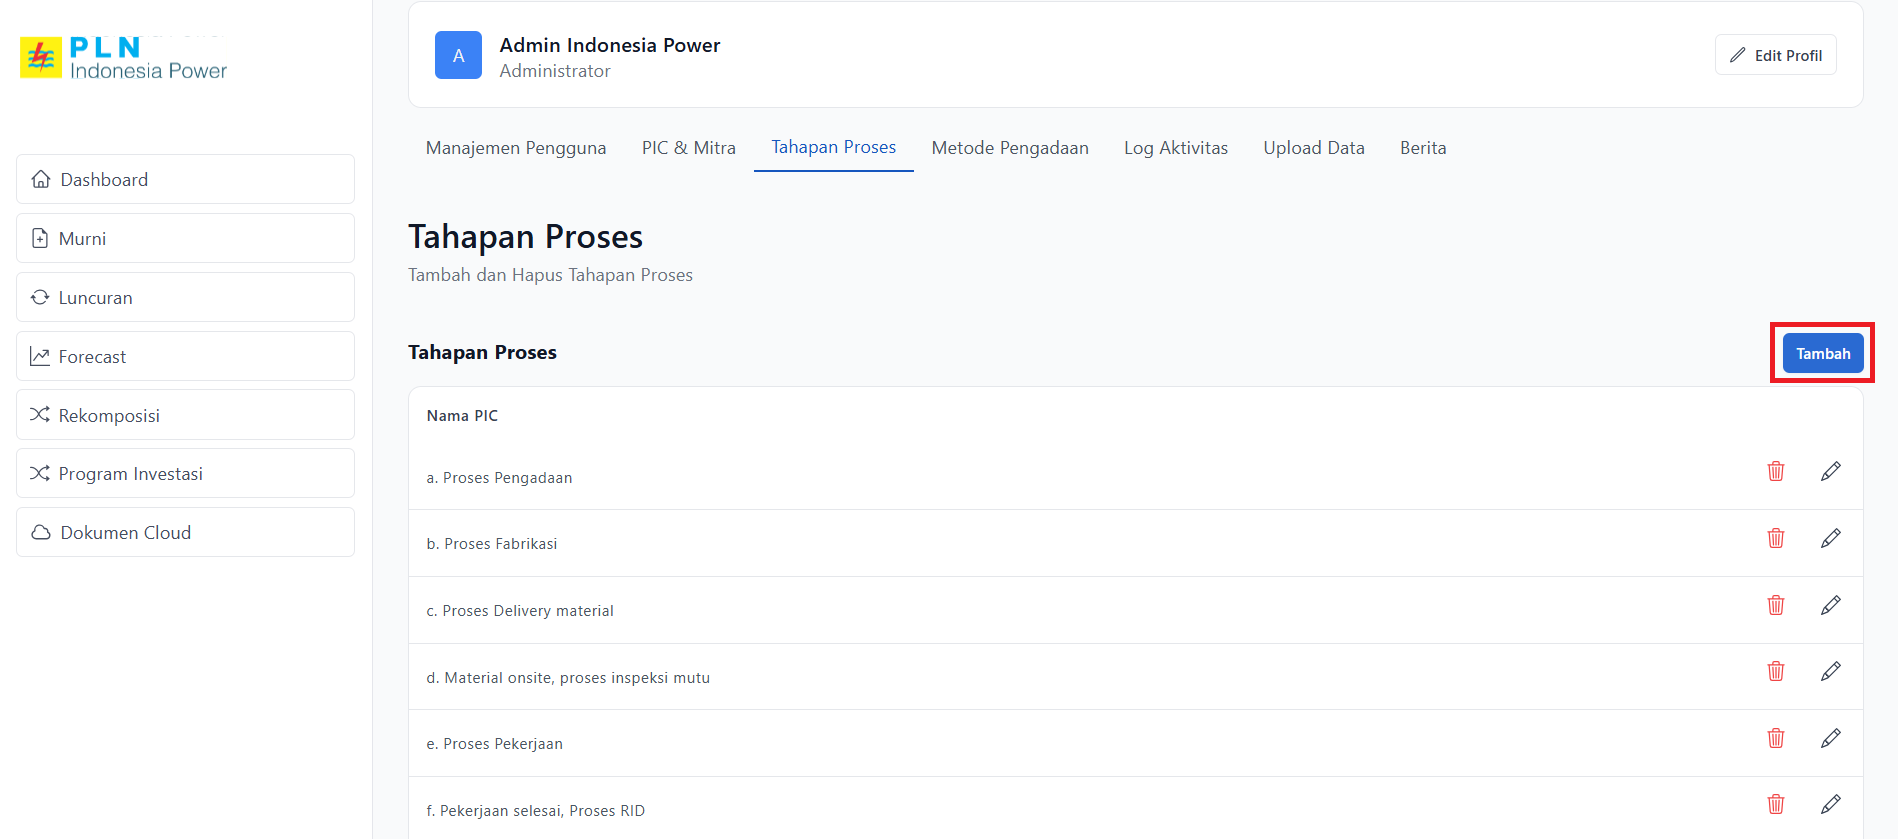Open Edit Profil

point(1775,55)
